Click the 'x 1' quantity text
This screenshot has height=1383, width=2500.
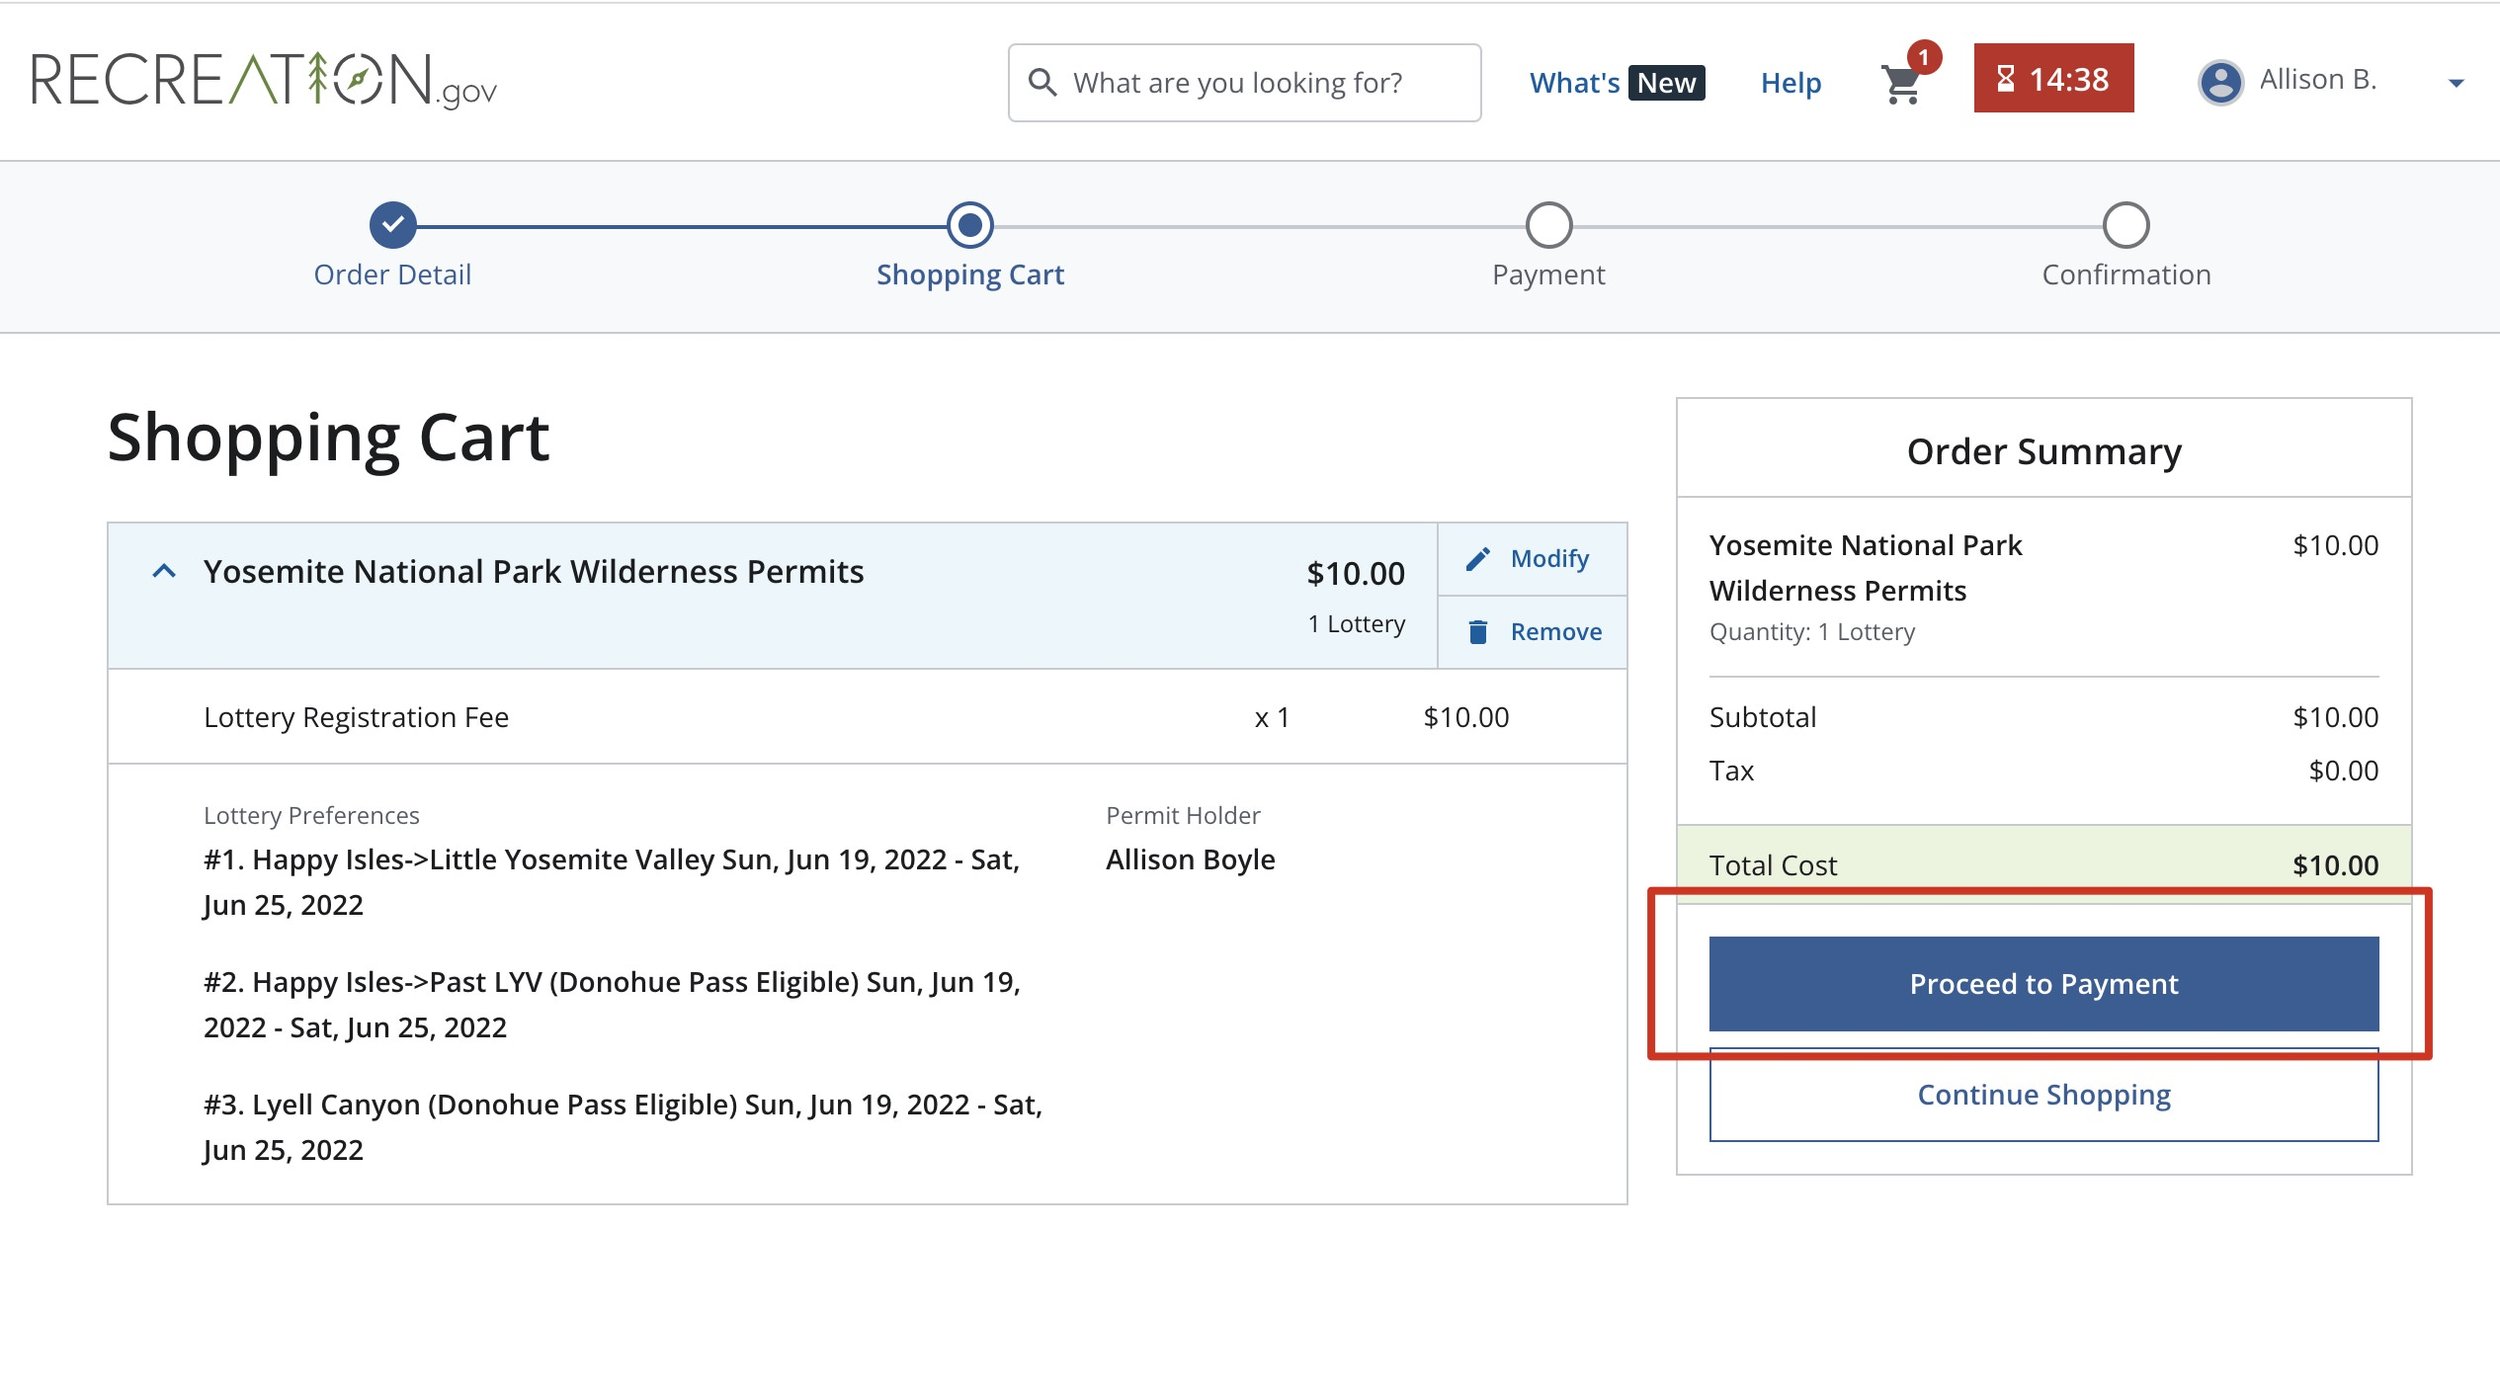tap(1272, 718)
